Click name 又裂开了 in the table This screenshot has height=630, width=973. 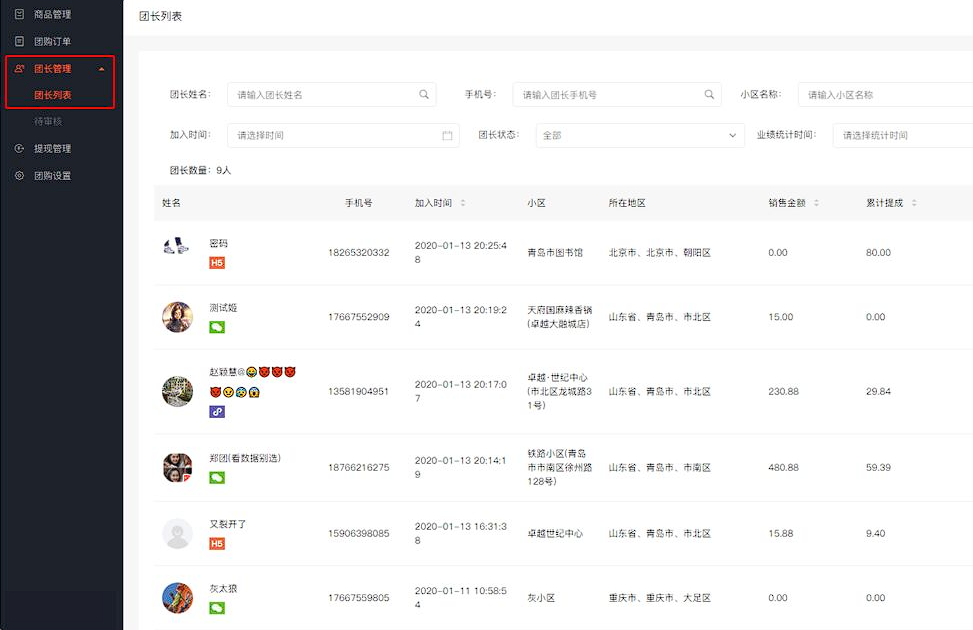pos(228,524)
